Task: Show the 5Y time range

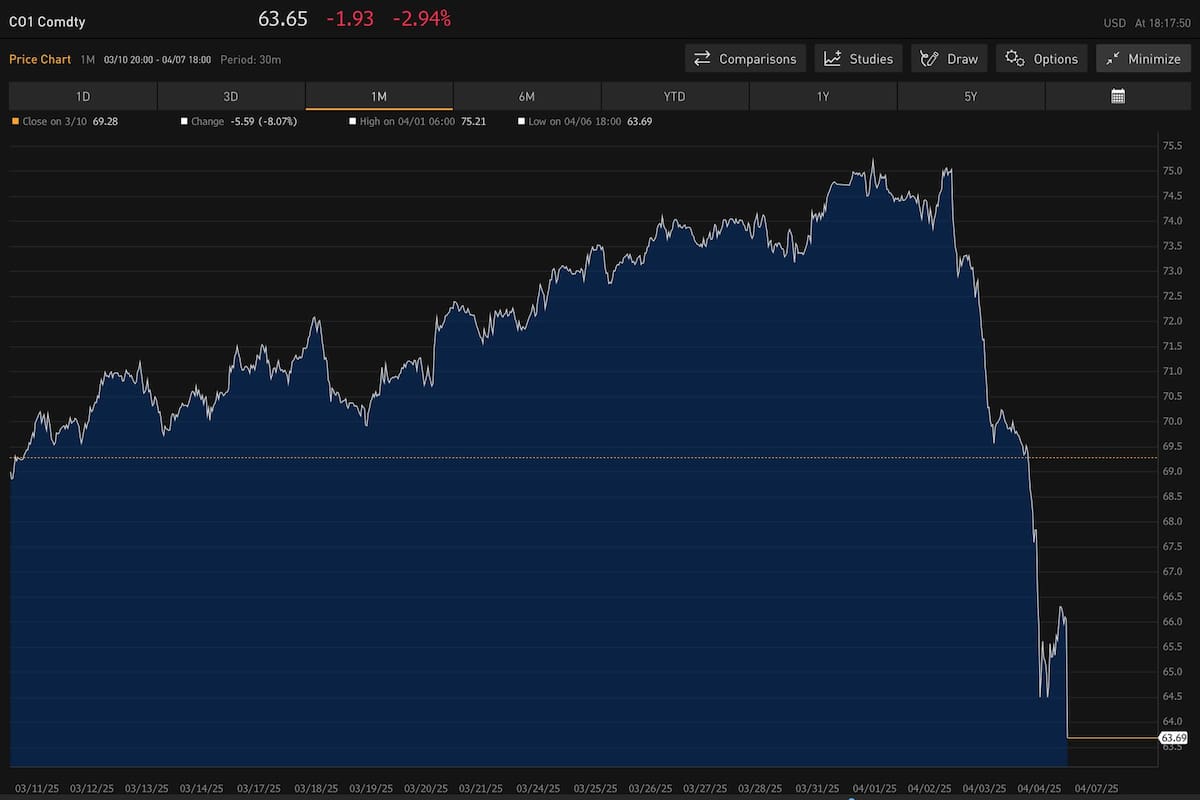Action: (x=971, y=96)
